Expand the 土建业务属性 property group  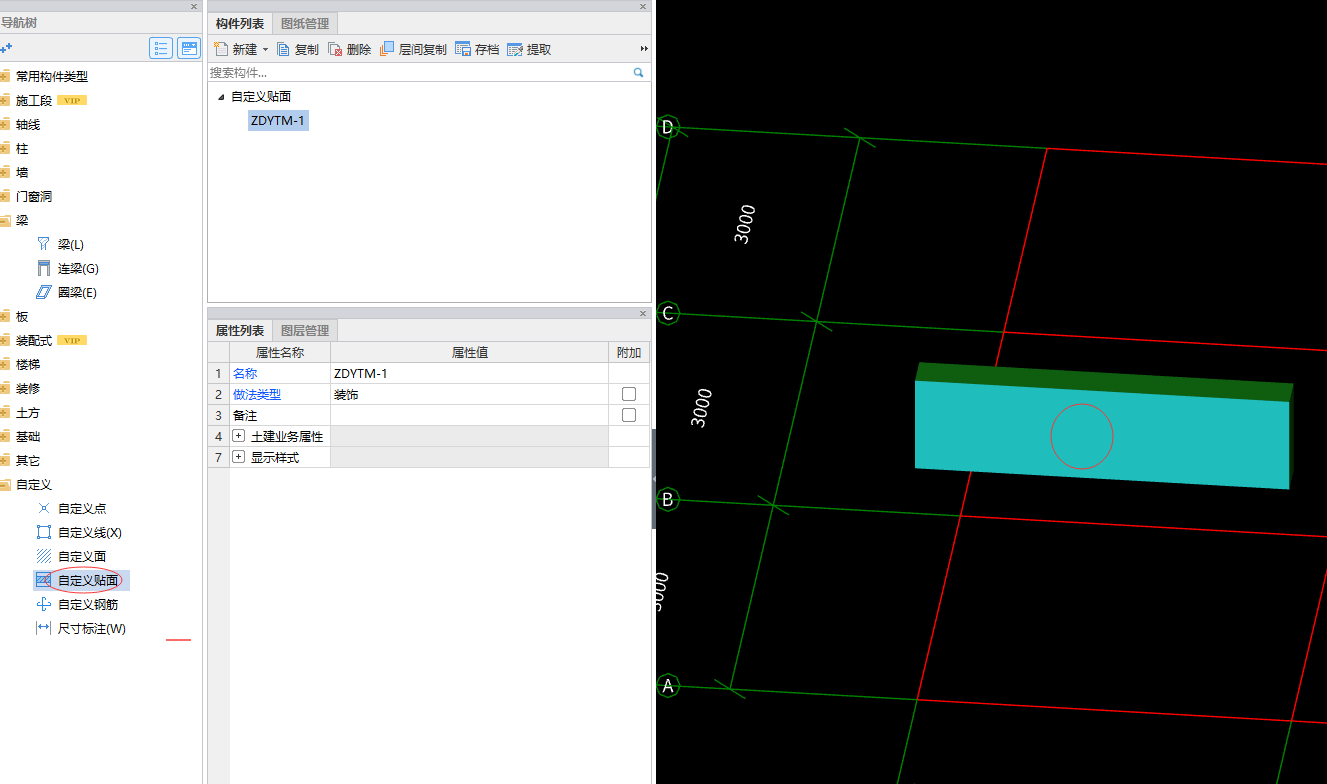pos(238,436)
